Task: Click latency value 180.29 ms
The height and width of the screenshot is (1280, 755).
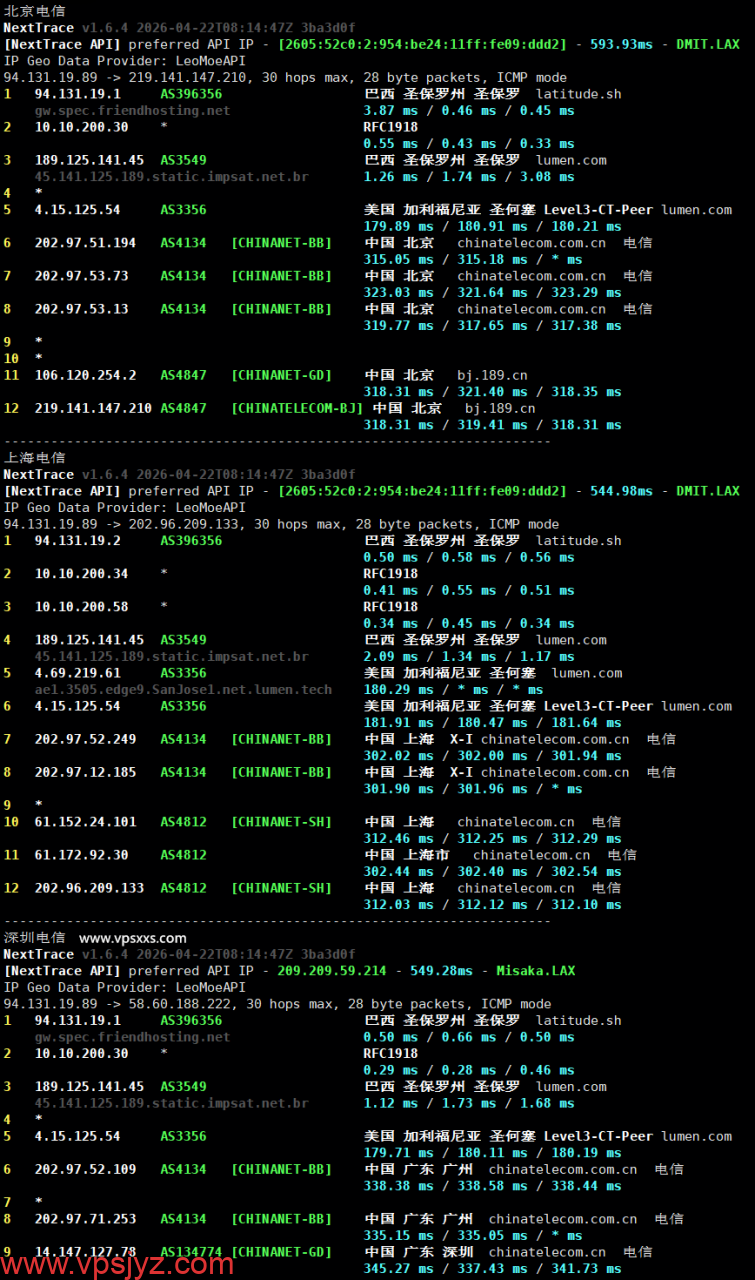Action: pos(398,690)
